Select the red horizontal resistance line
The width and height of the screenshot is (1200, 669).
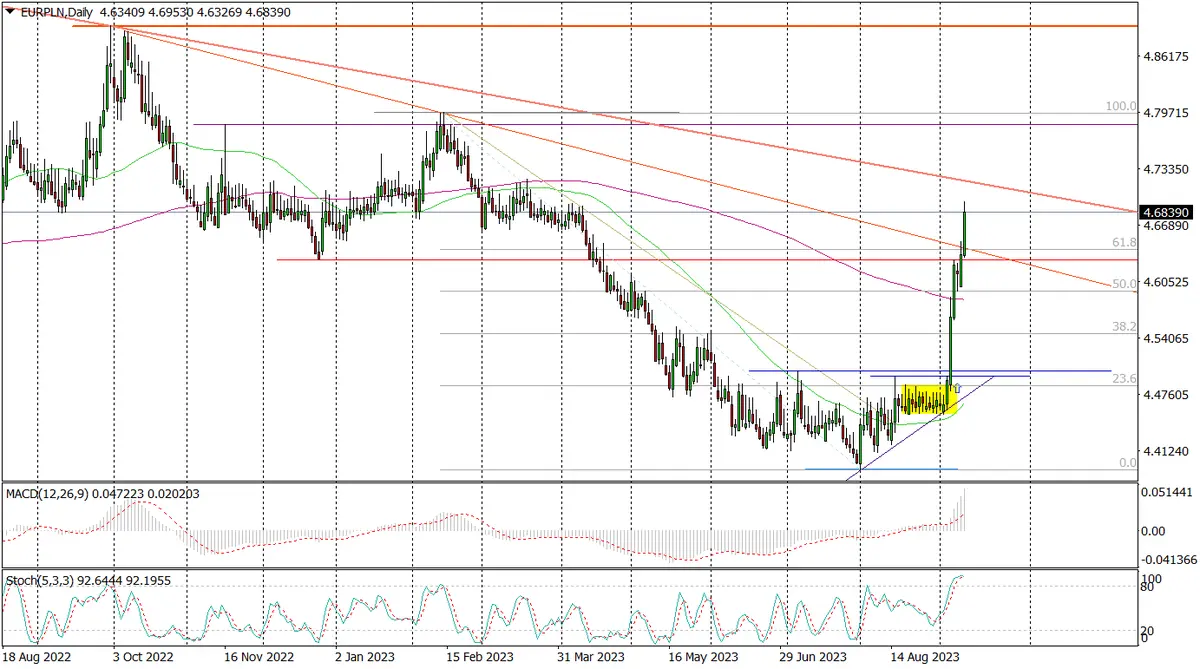pos(700,258)
